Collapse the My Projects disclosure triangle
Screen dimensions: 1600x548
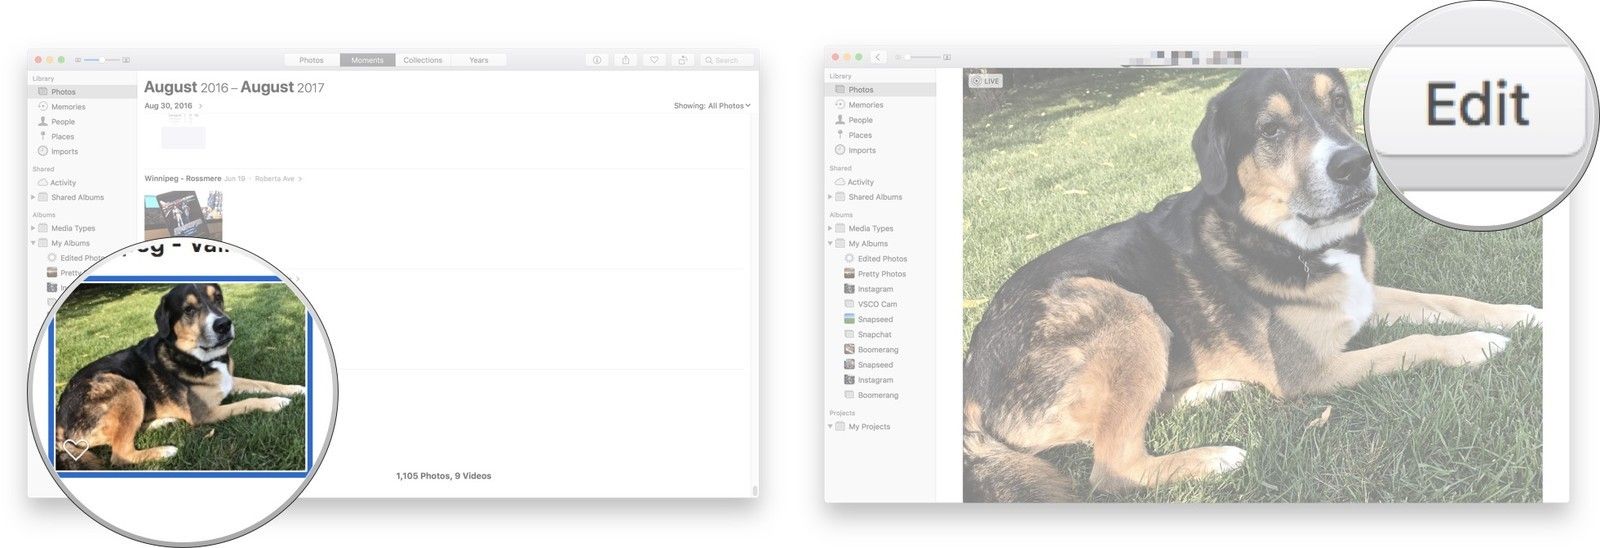point(830,427)
